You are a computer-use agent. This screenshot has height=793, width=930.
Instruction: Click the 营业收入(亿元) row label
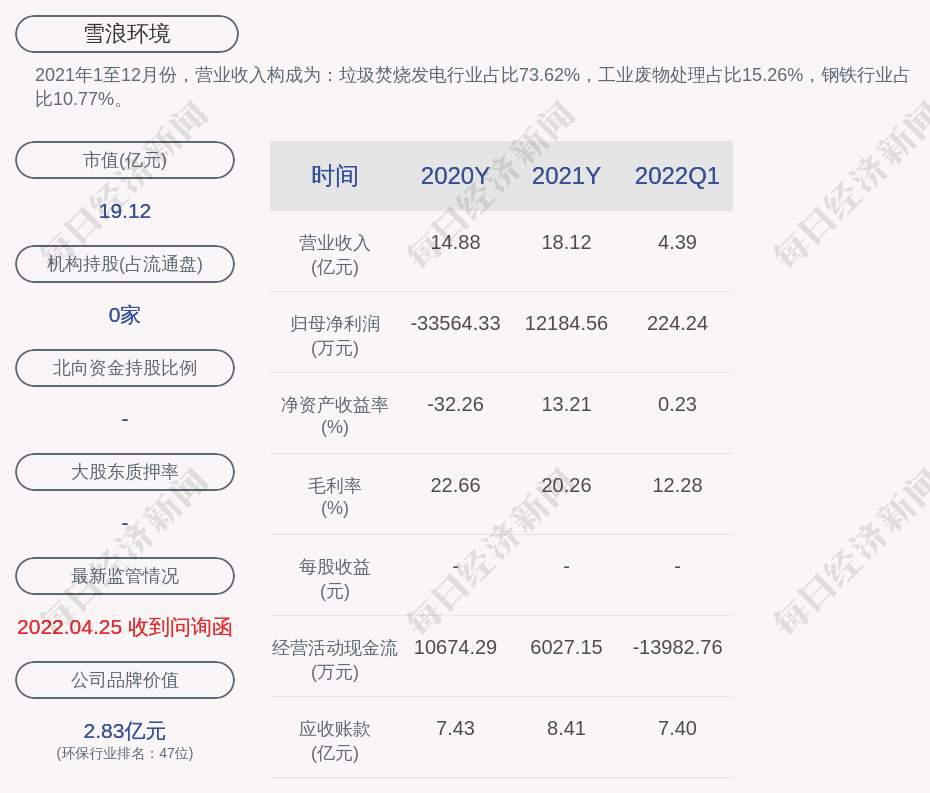[x=334, y=255]
